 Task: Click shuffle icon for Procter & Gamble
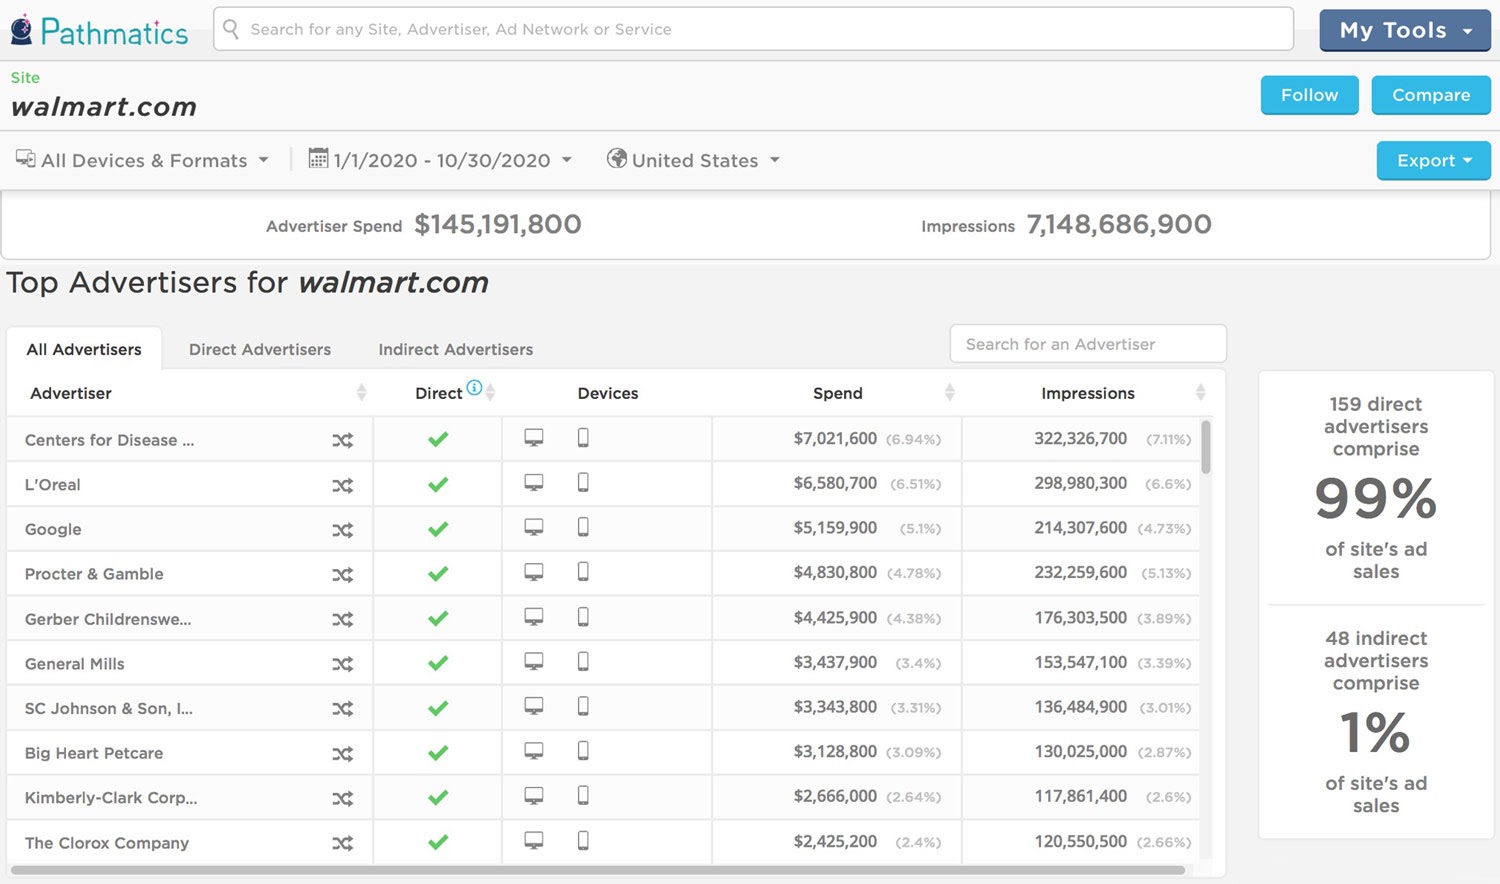coord(343,575)
